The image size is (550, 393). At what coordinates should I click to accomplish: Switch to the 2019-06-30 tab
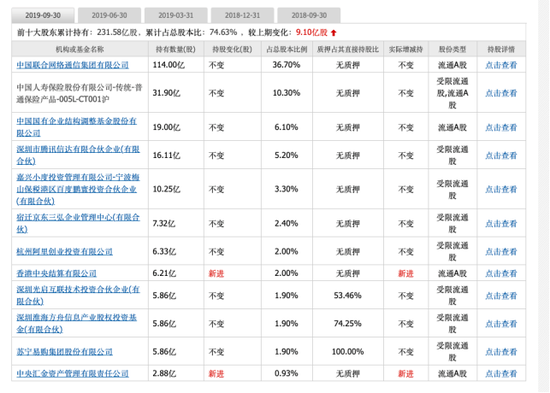pyautogui.click(x=109, y=15)
